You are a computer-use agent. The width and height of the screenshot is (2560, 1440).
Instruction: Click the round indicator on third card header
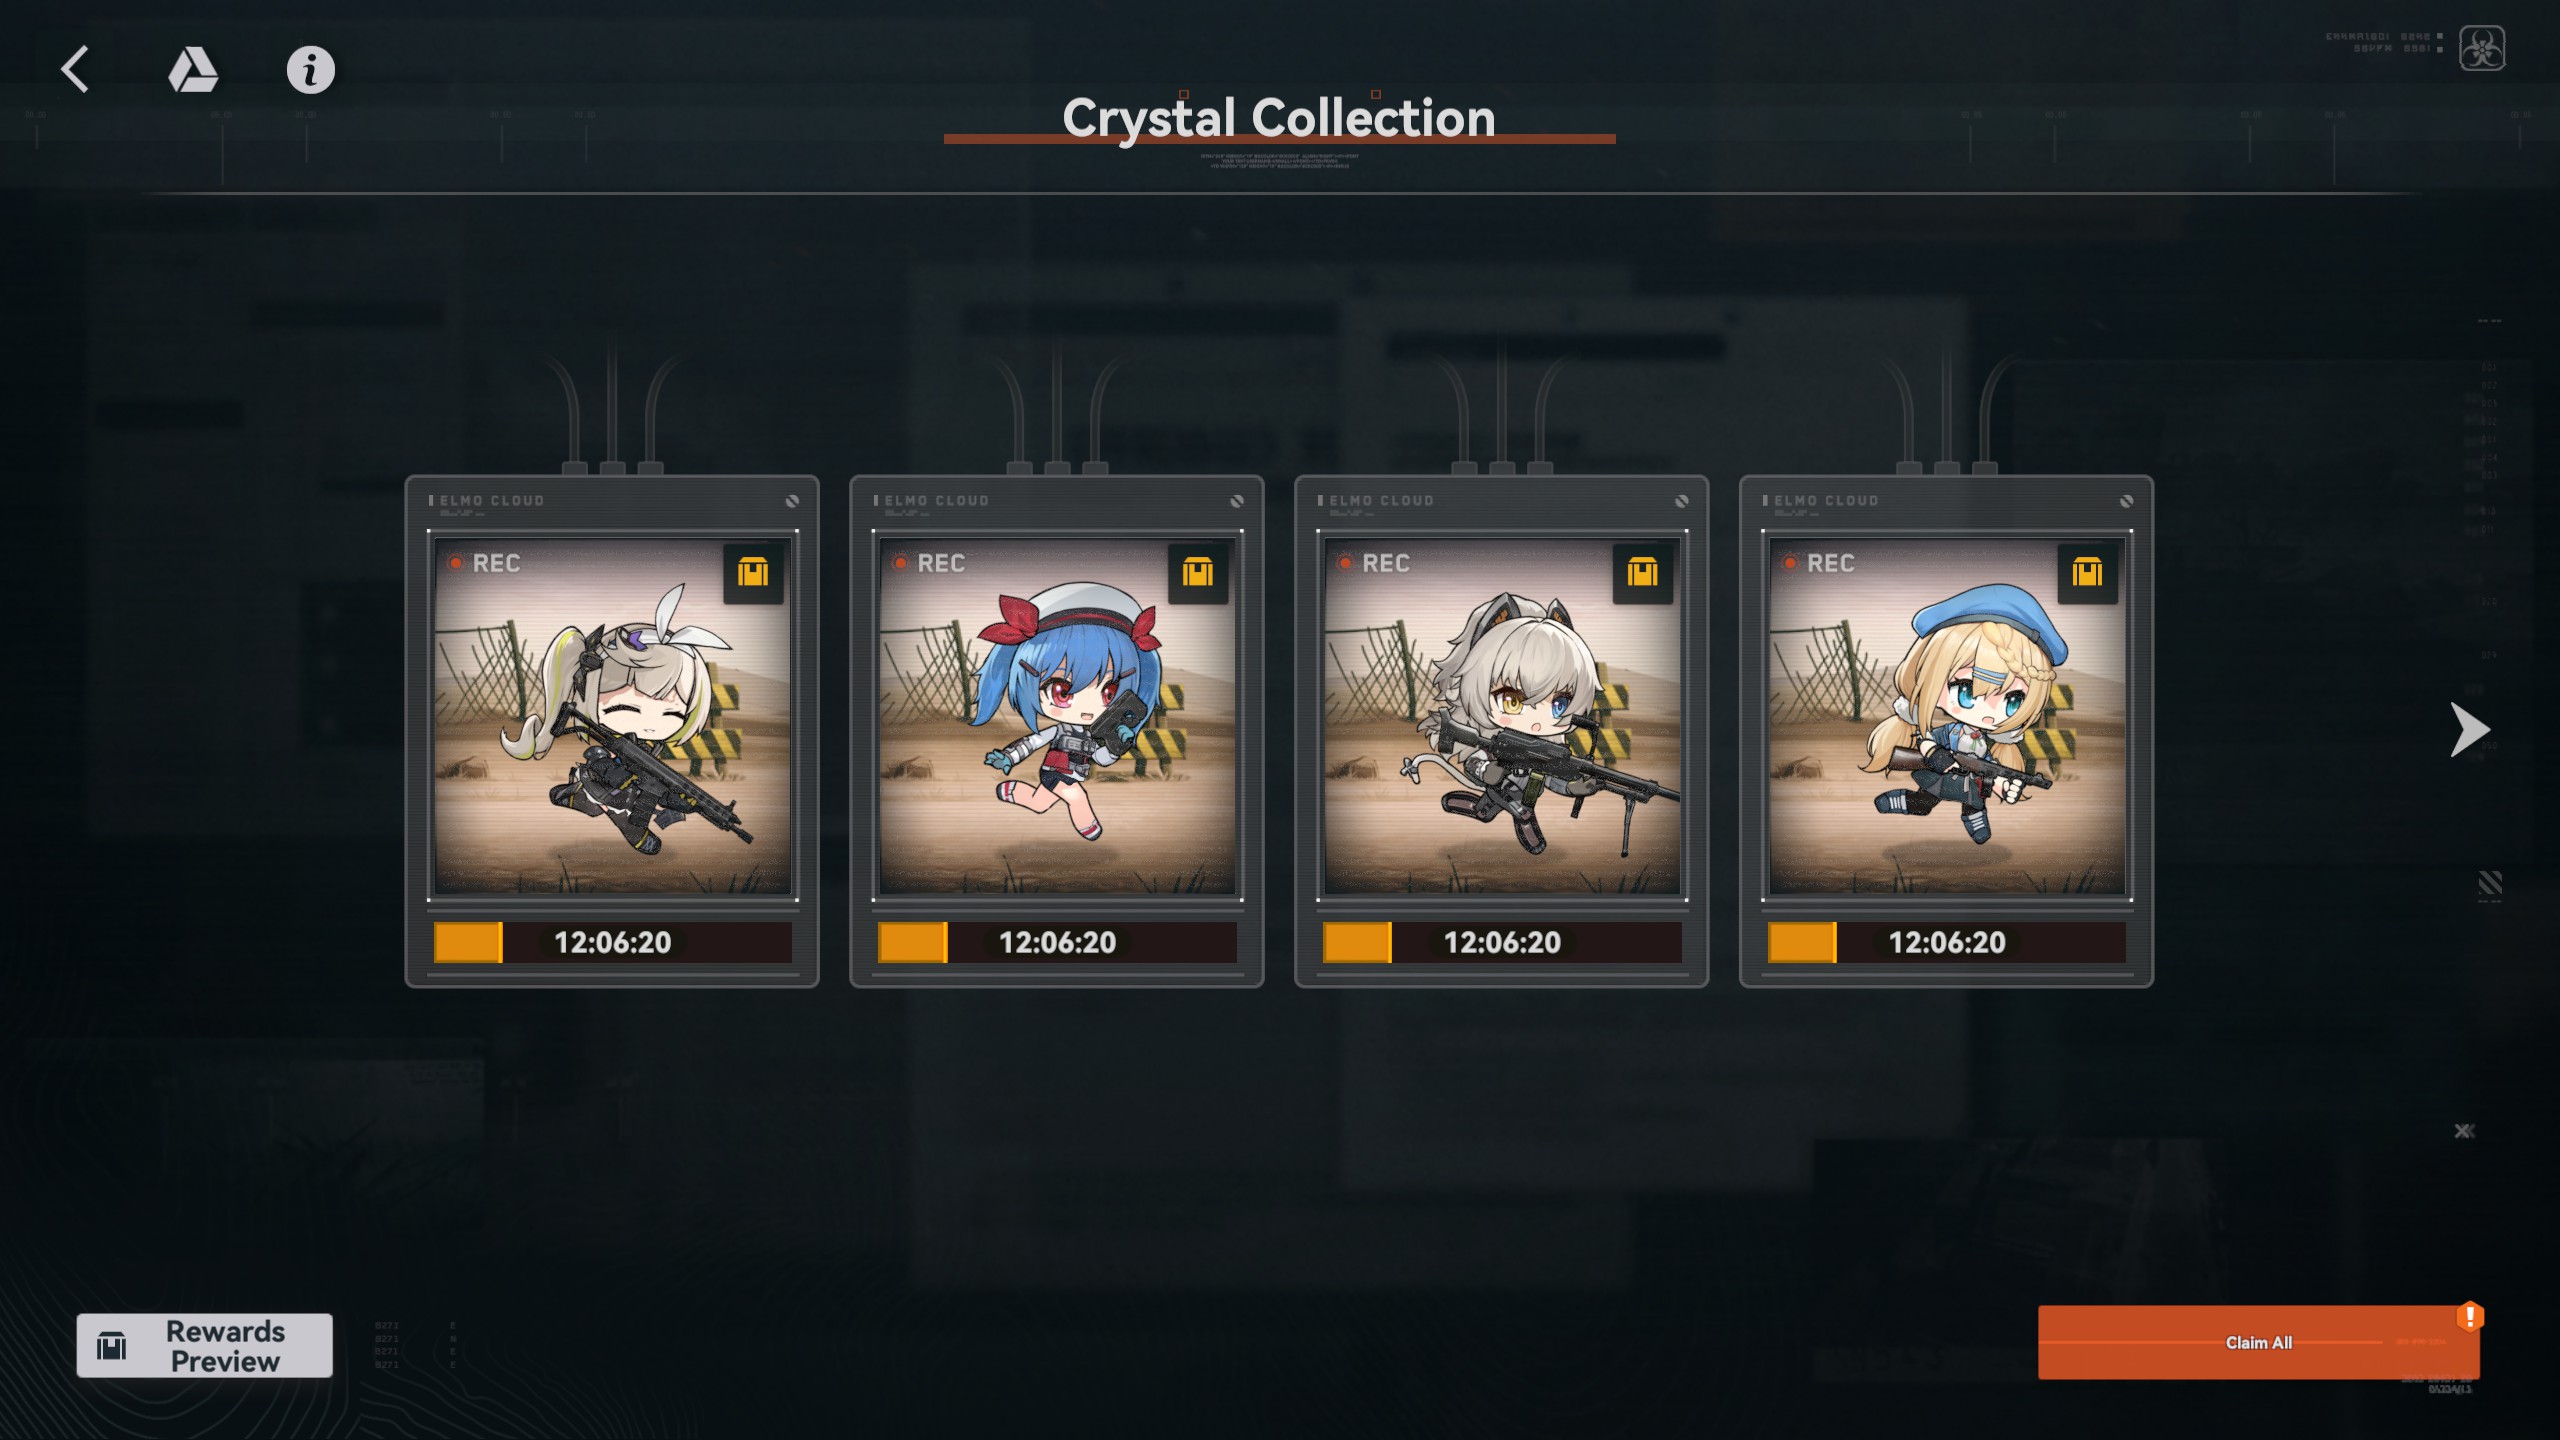(1682, 501)
